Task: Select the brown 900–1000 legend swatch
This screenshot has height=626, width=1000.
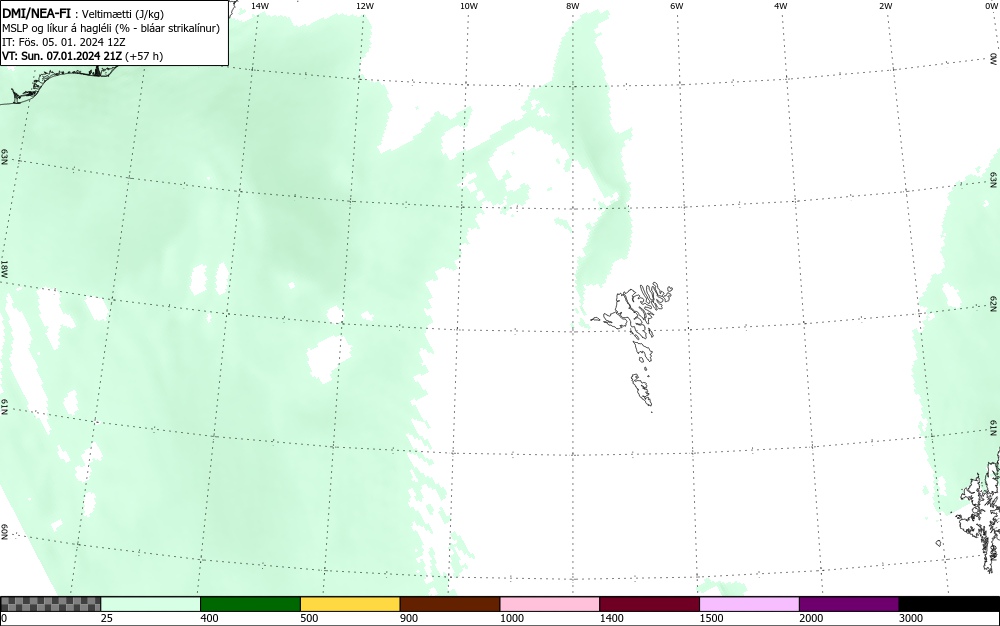Action: pyautogui.click(x=450, y=604)
